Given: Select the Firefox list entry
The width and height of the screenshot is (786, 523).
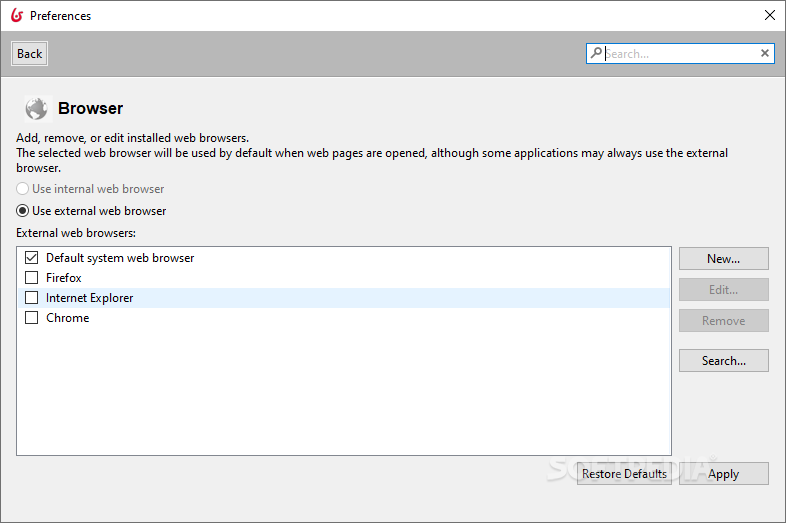Looking at the screenshot, I should pyautogui.click(x=344, y=278).
